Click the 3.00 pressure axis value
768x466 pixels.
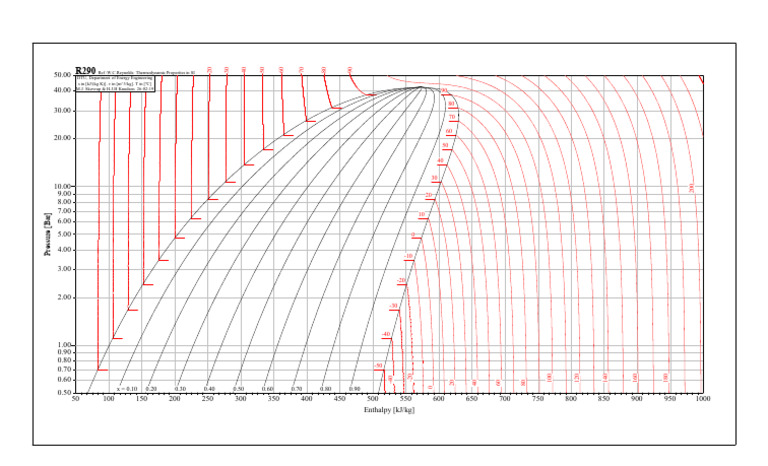coord(64,270)
